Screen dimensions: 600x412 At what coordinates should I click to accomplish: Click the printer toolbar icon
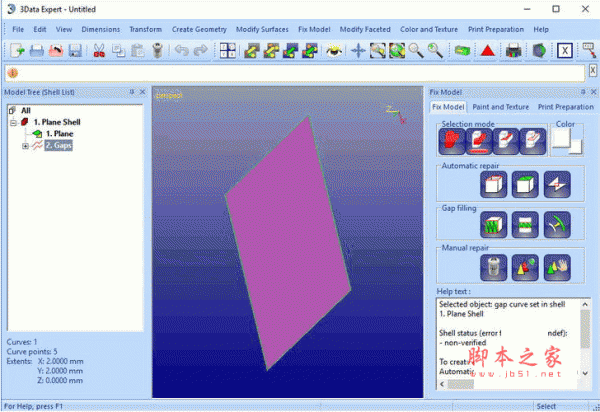pos(513,50)
